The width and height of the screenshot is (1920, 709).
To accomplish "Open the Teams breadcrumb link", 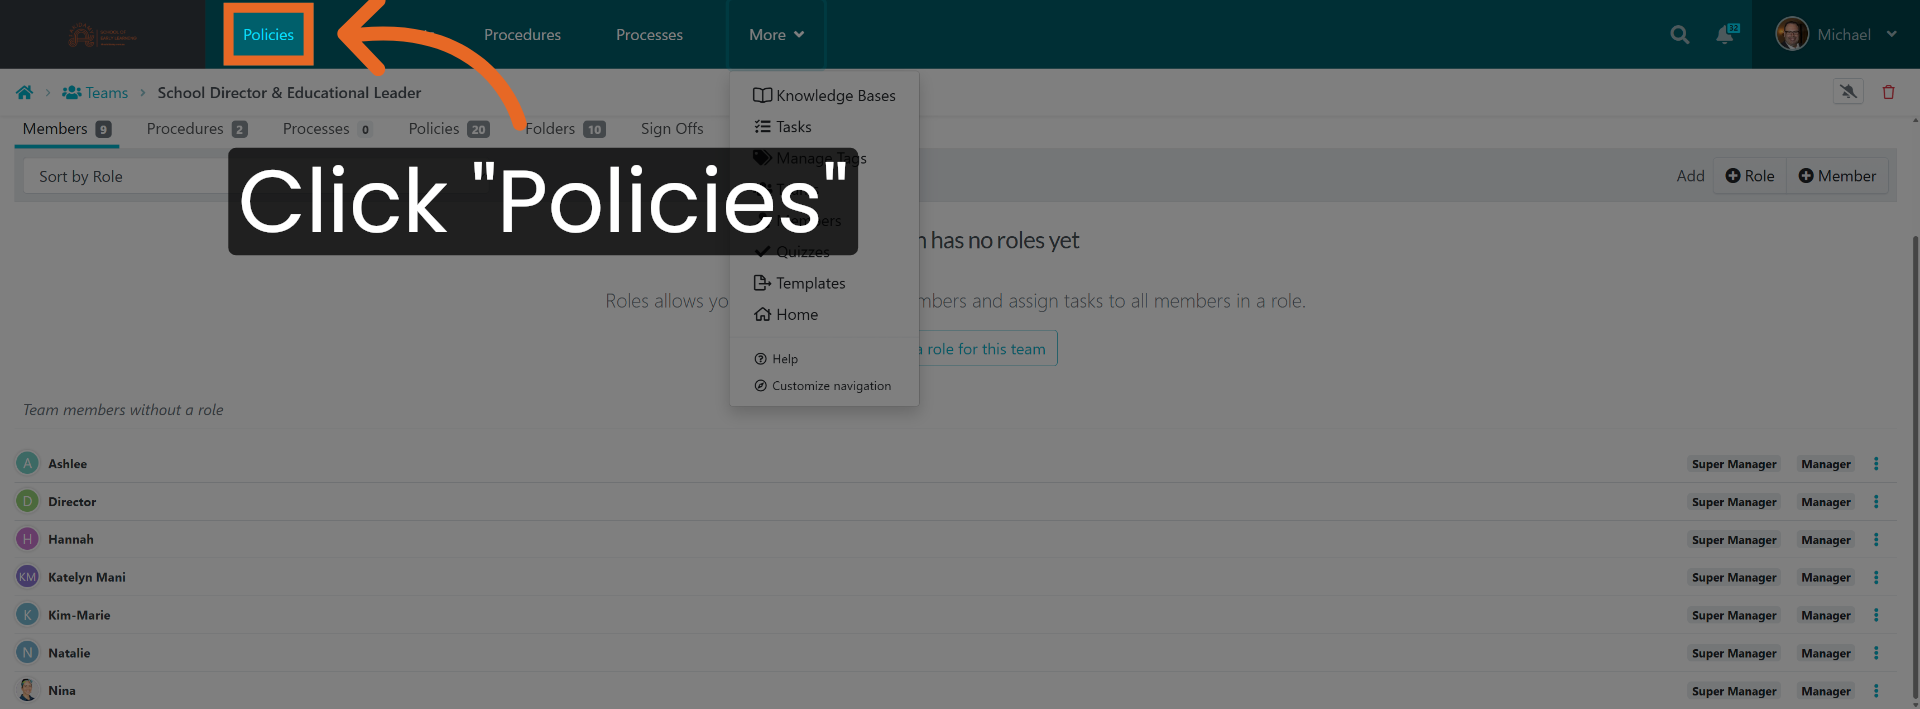I will click(x=95, y=92).
